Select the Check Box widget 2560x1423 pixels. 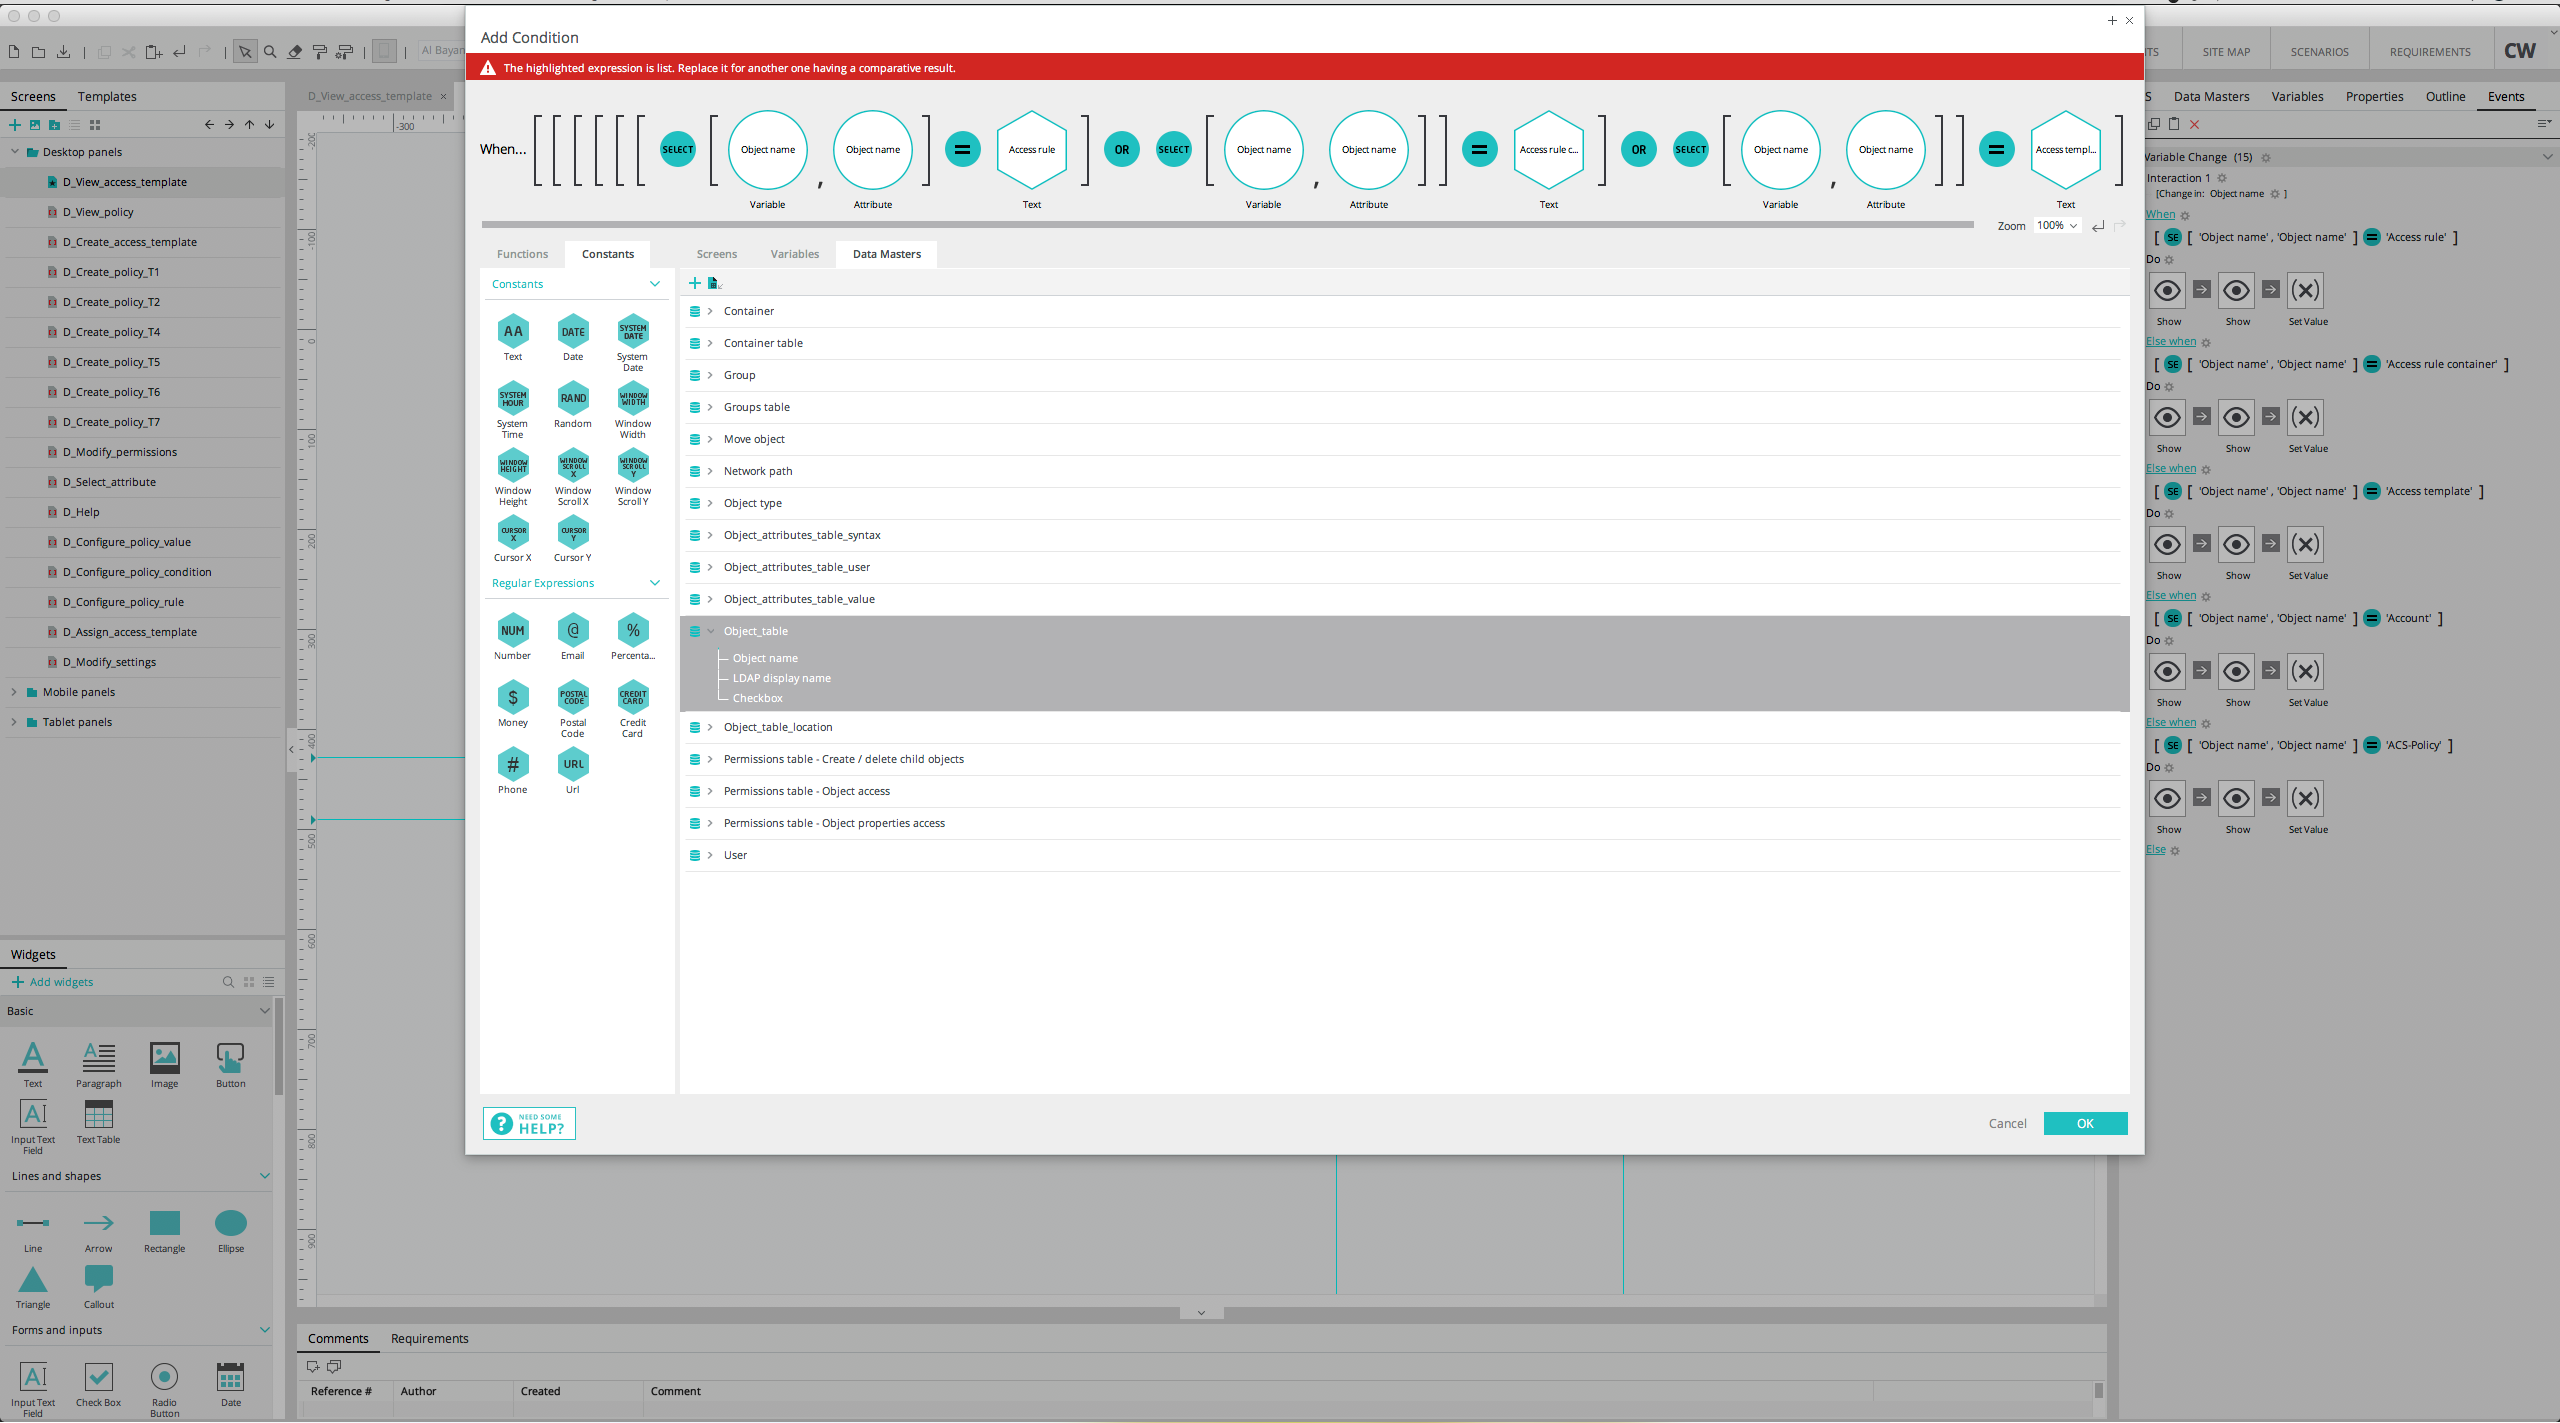point(98,1379)
